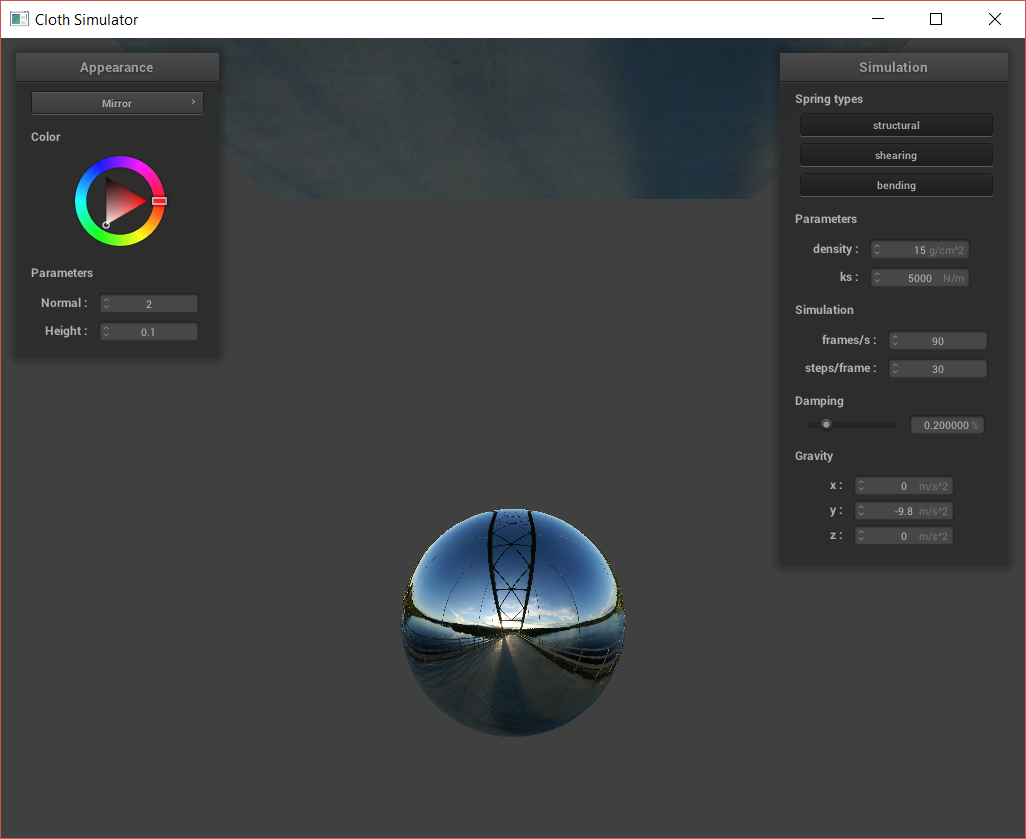Click the Gravity x stepper arrows
The width and height of the screenshot is (1026, 839).
[x=861, y=486]
